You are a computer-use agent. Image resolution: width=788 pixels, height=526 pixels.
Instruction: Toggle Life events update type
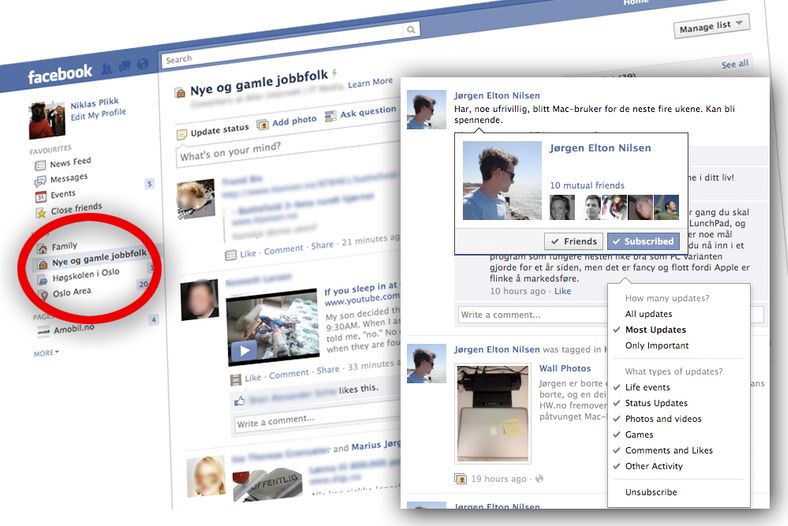[647, 387]
